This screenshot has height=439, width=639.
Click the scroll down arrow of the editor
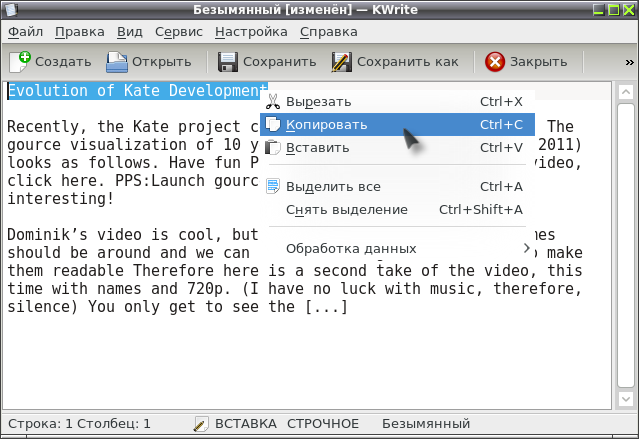pos(626,399)
